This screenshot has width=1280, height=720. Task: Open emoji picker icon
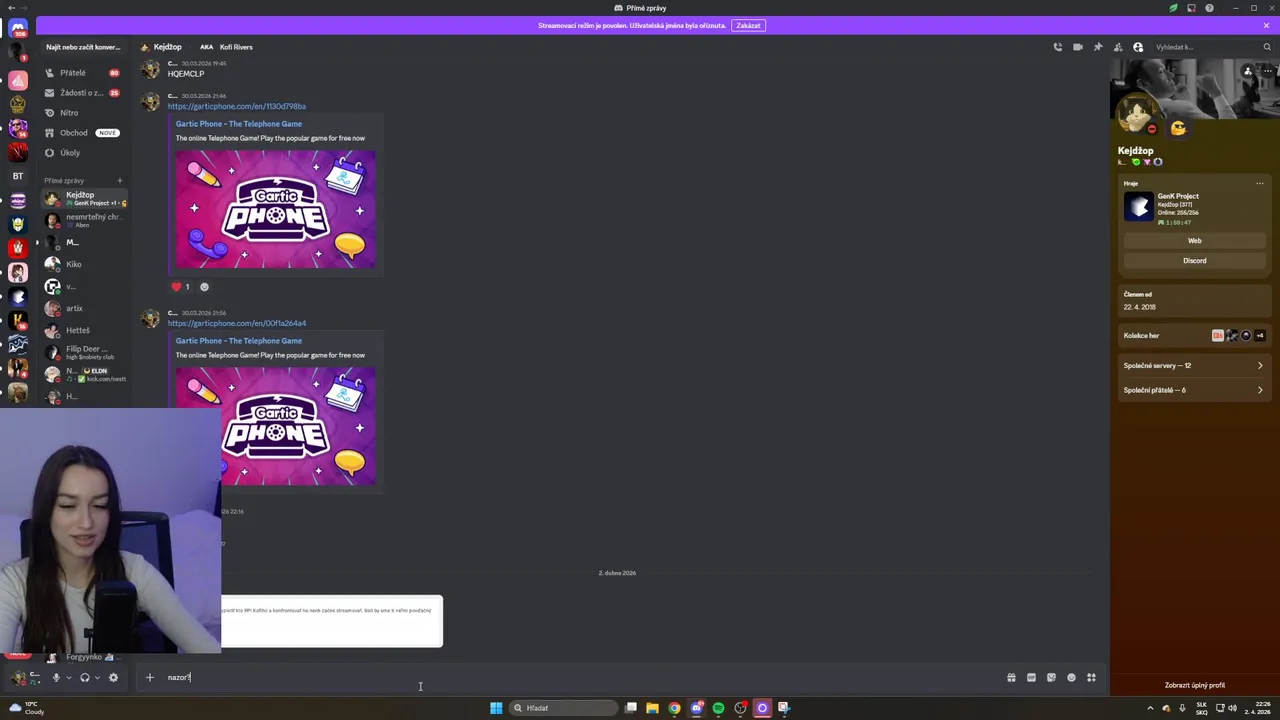(1071, 677)
